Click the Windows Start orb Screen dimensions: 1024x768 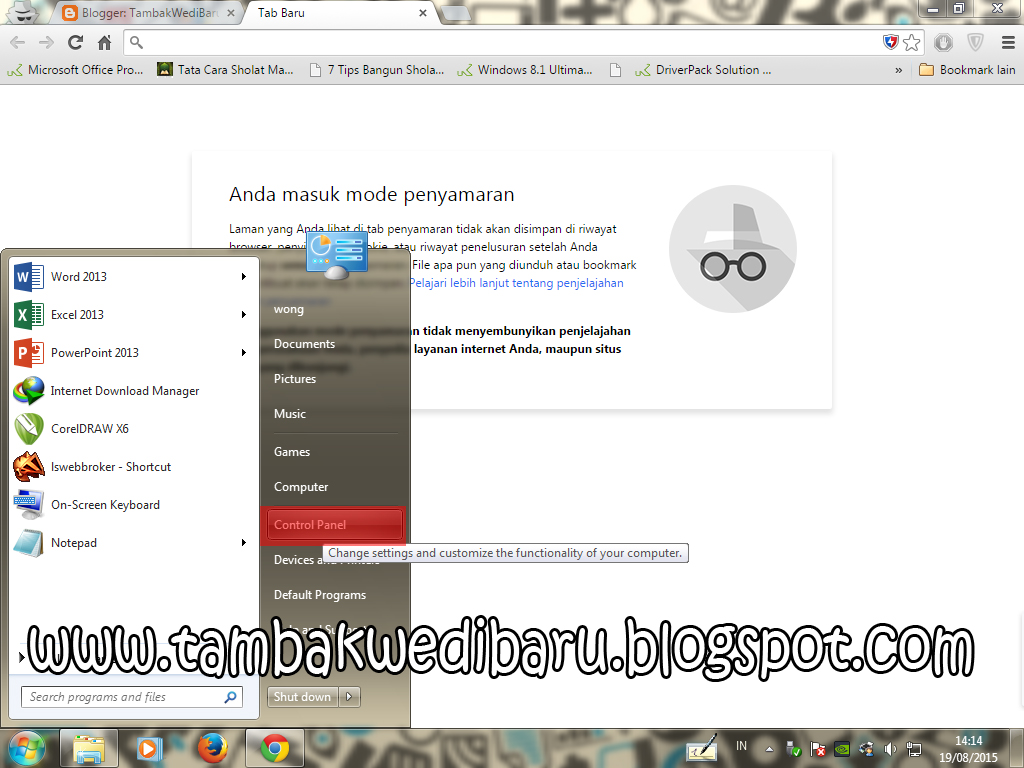coord(26,748)
